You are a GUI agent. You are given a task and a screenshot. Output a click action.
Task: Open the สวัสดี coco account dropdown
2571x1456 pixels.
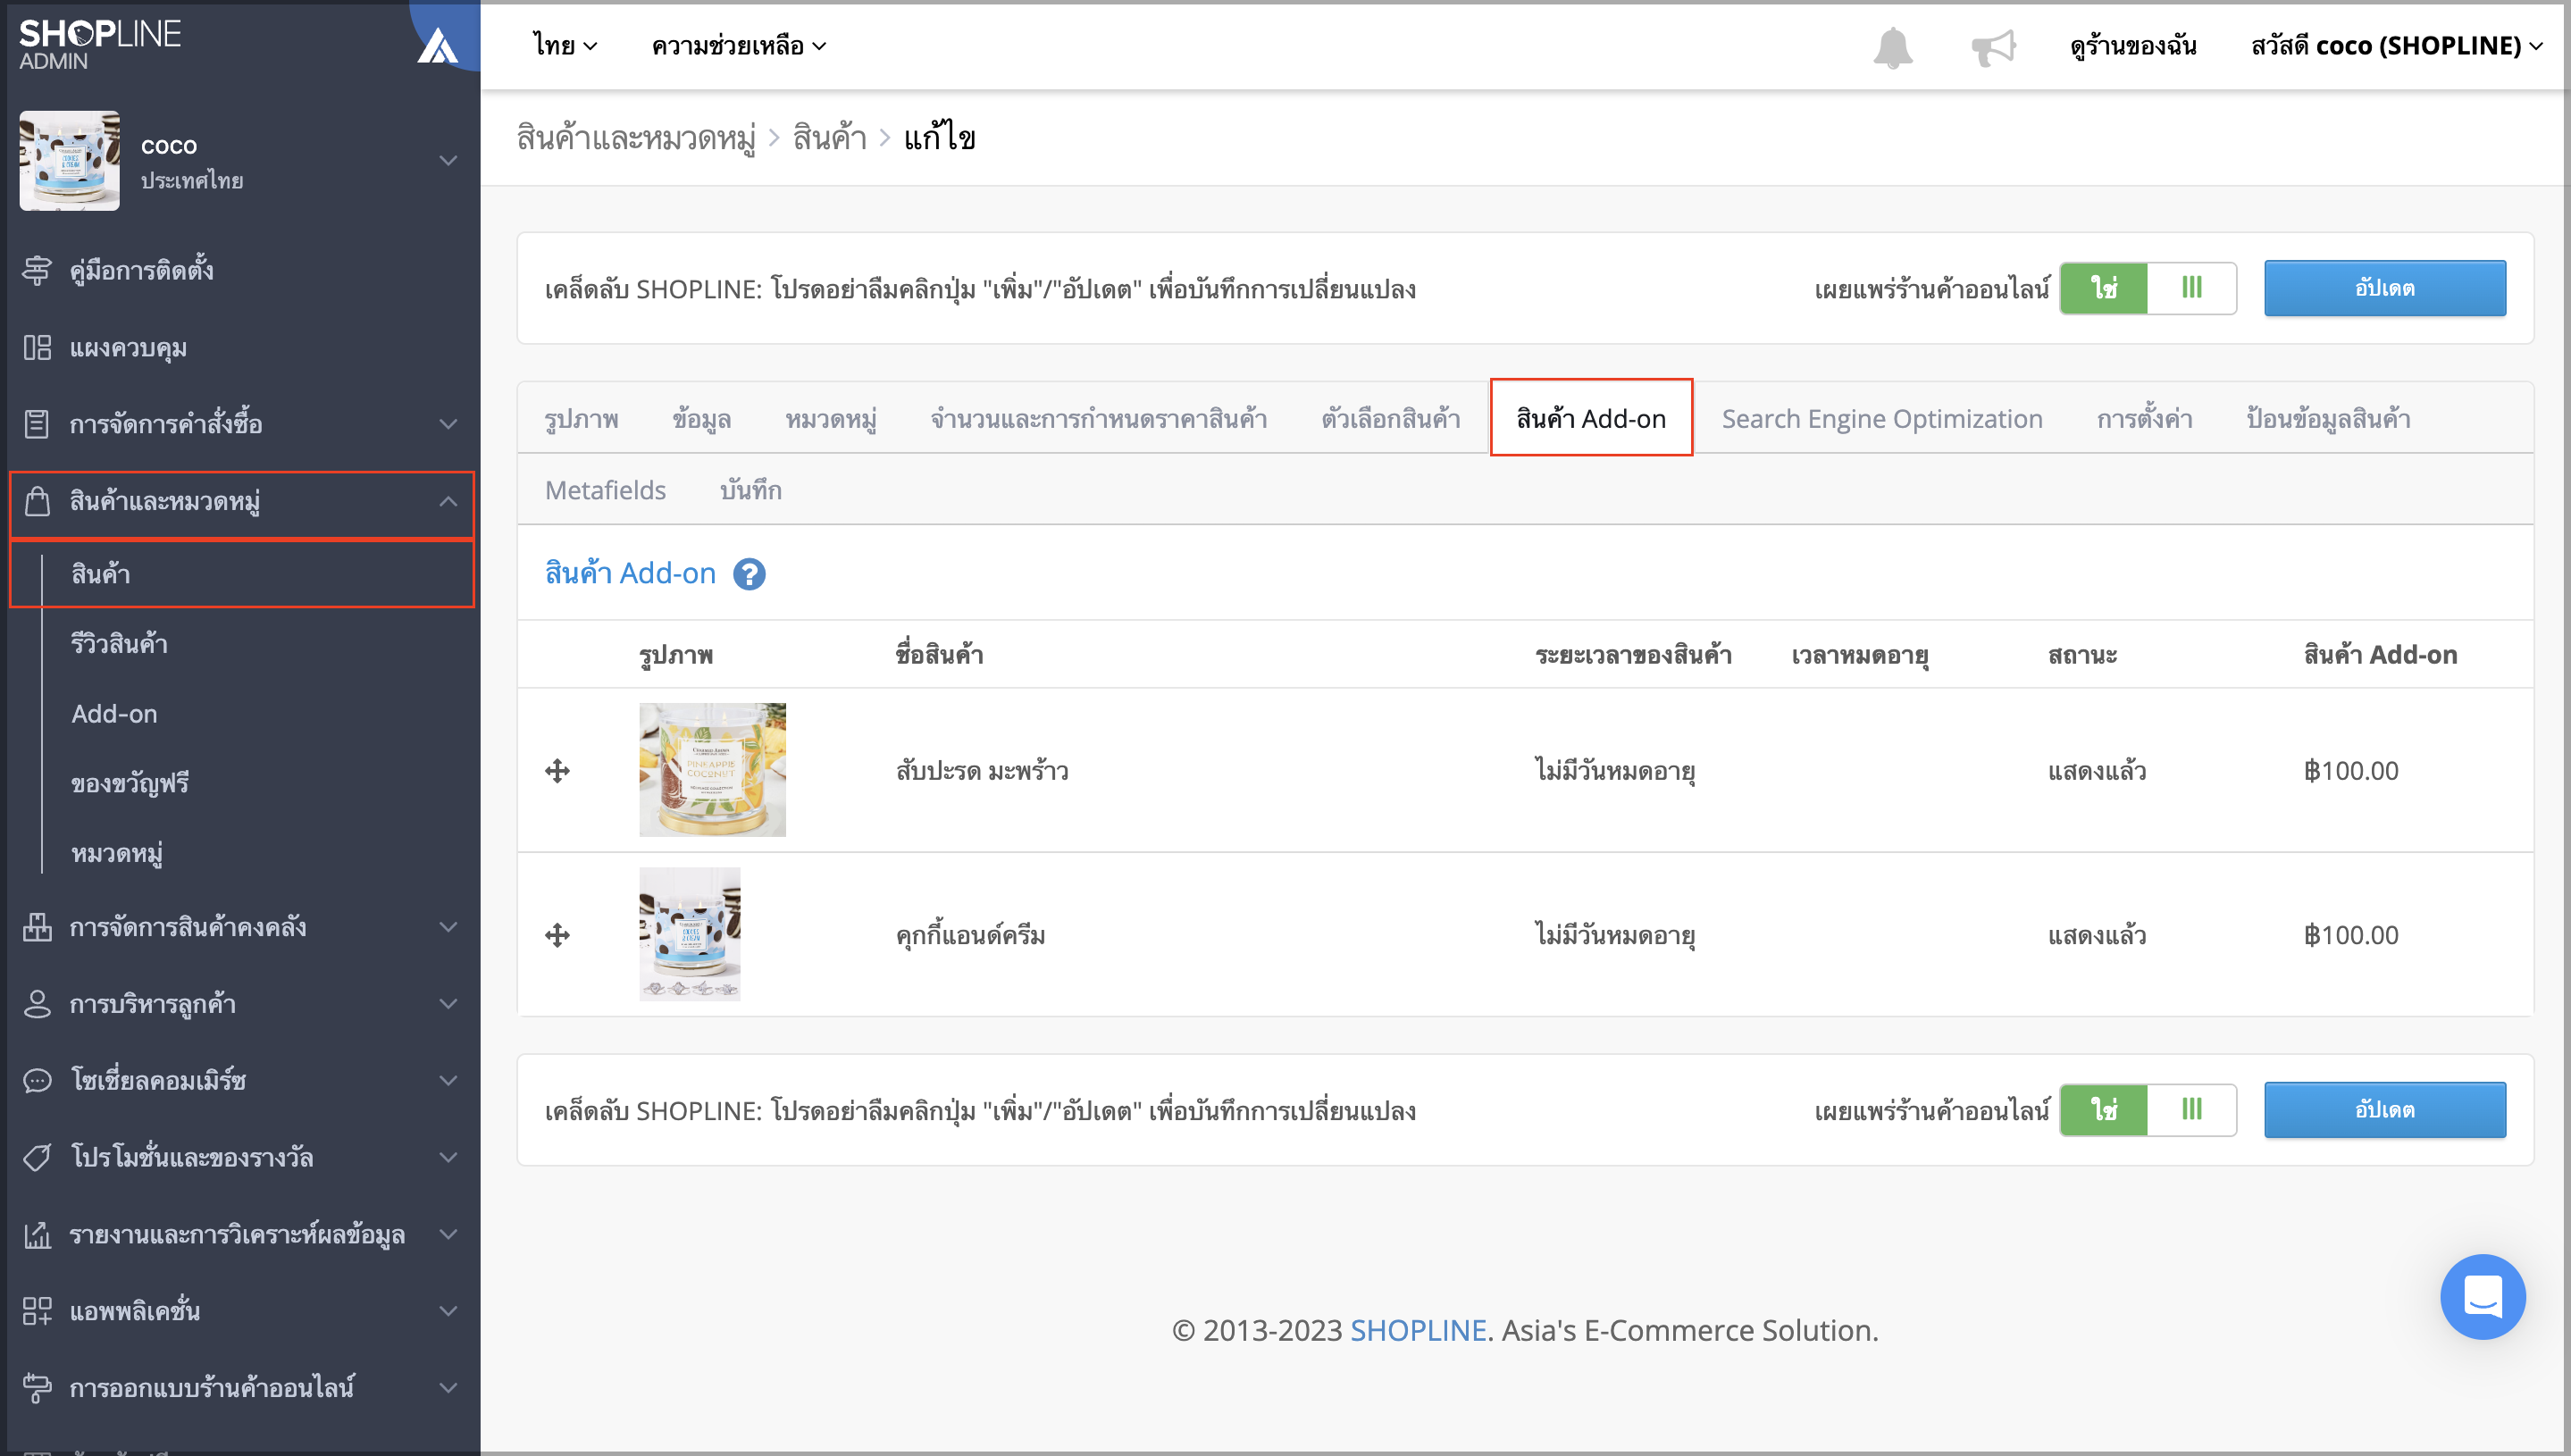2397,46
